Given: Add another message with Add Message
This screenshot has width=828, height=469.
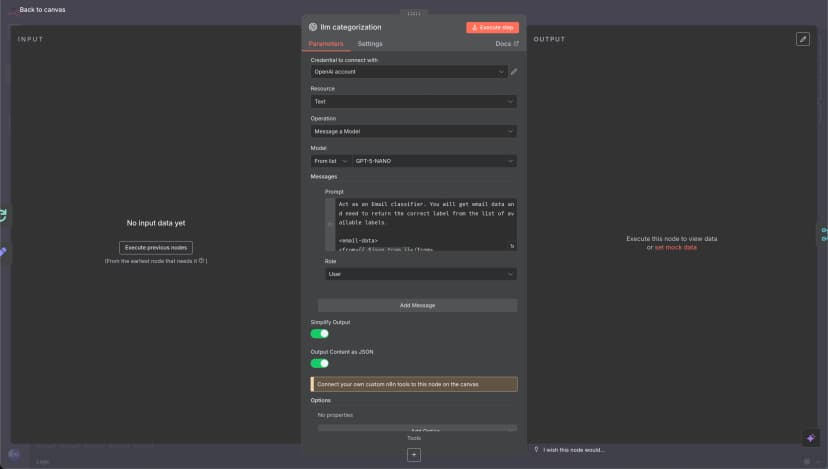Looking at the screenshot, I should [x=417, y=305].
